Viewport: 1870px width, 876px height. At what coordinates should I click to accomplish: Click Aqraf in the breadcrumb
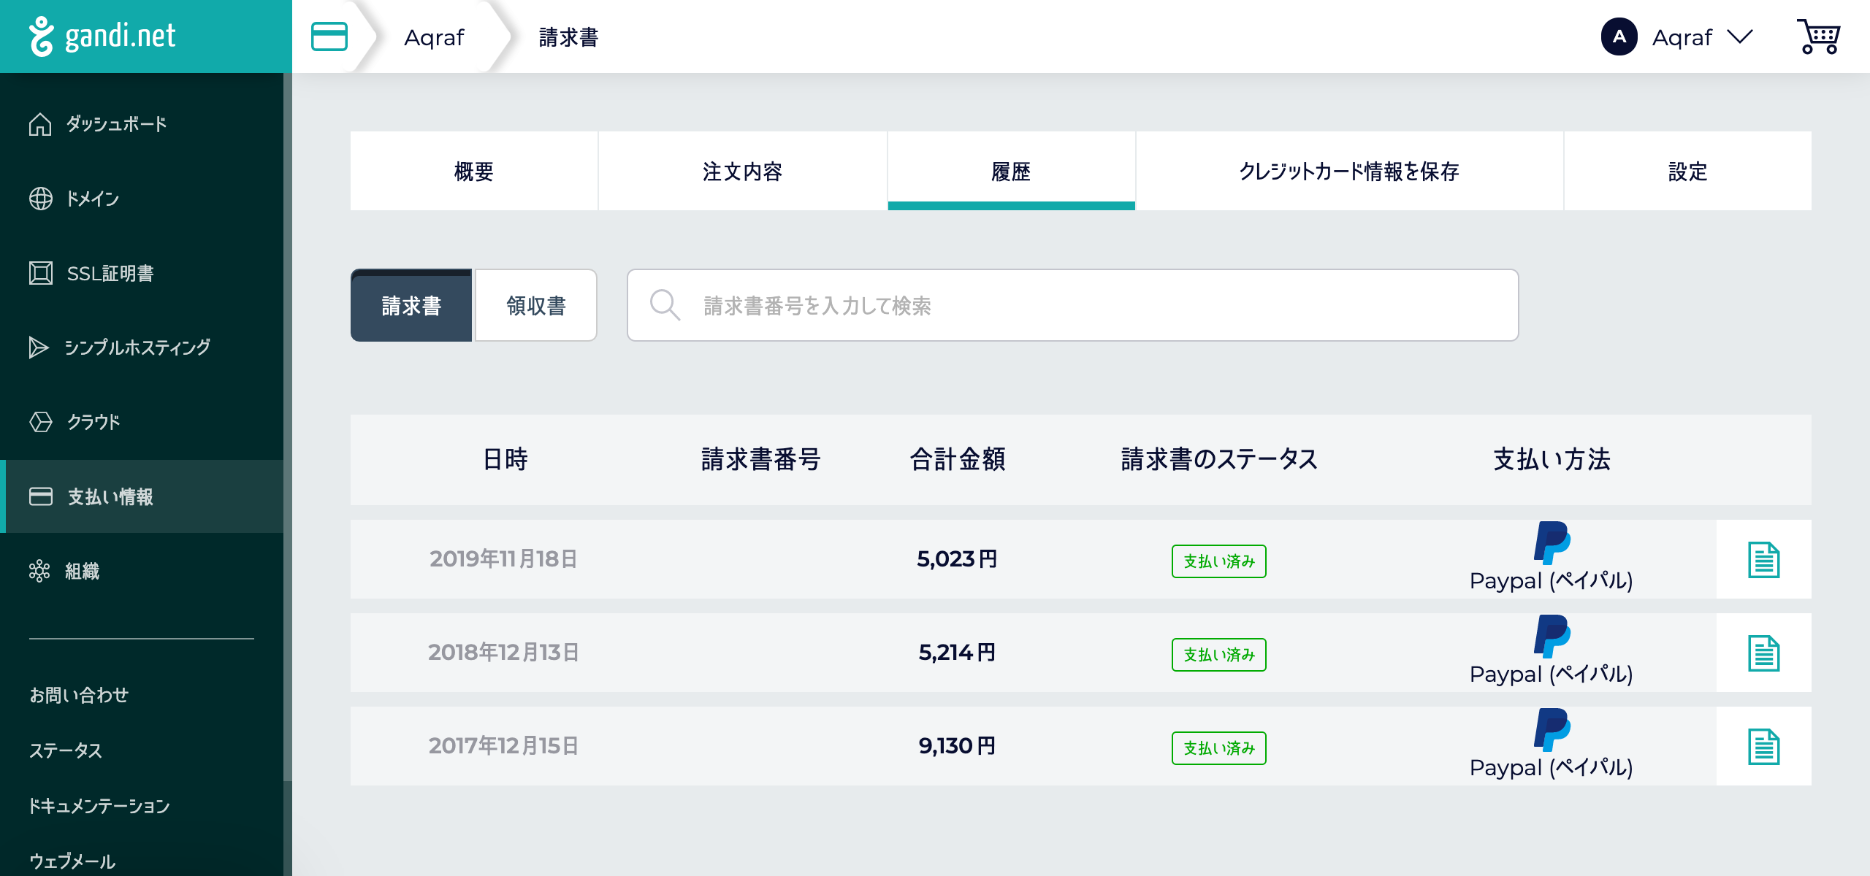pos(434,38)
